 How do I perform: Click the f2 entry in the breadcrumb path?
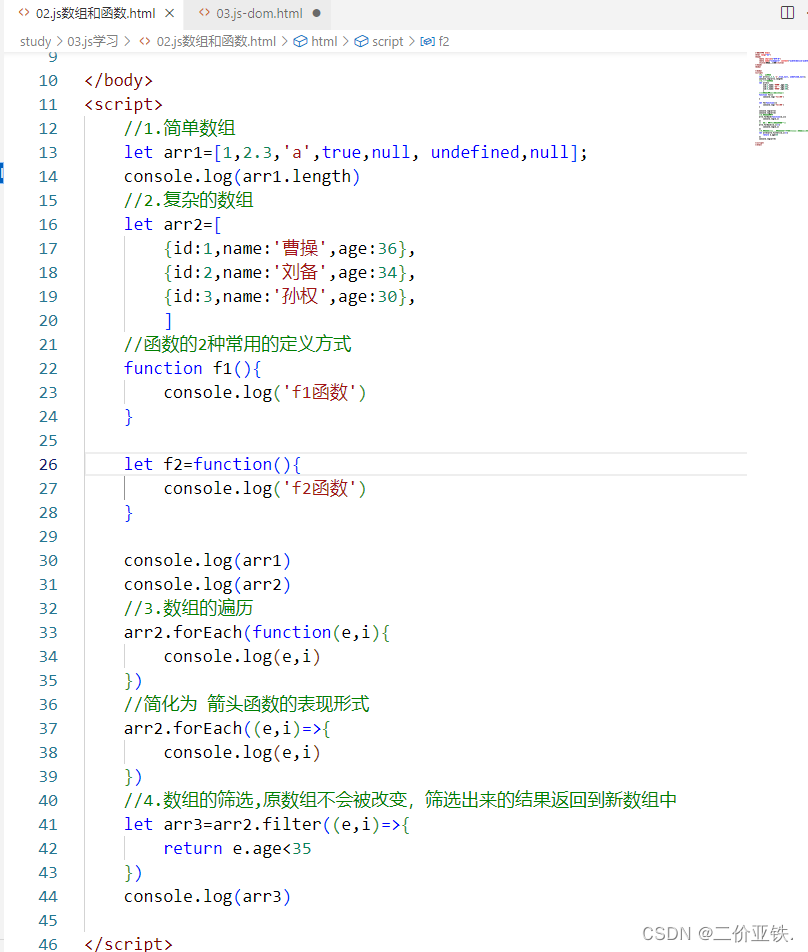point(443,41)
